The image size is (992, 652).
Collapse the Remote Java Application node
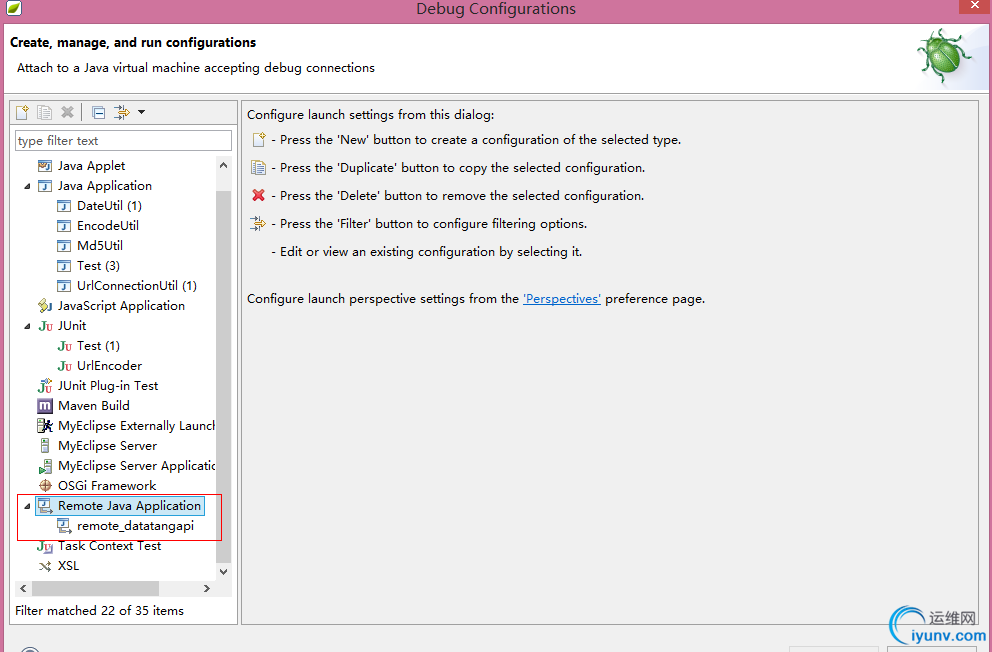click(27, 506)
